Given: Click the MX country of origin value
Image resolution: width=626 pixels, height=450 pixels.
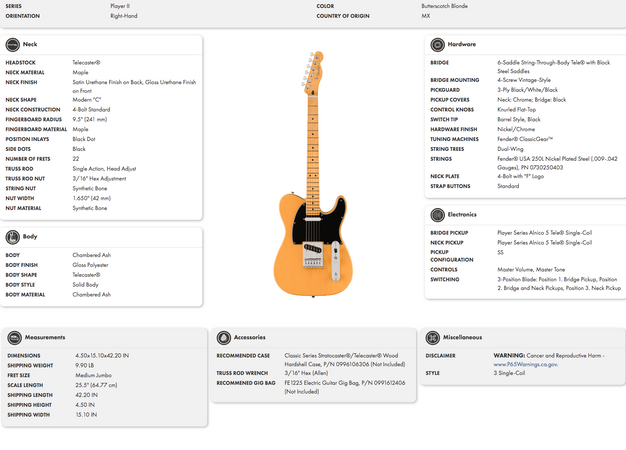Looking at the screenshot, I should click(426, 16).
